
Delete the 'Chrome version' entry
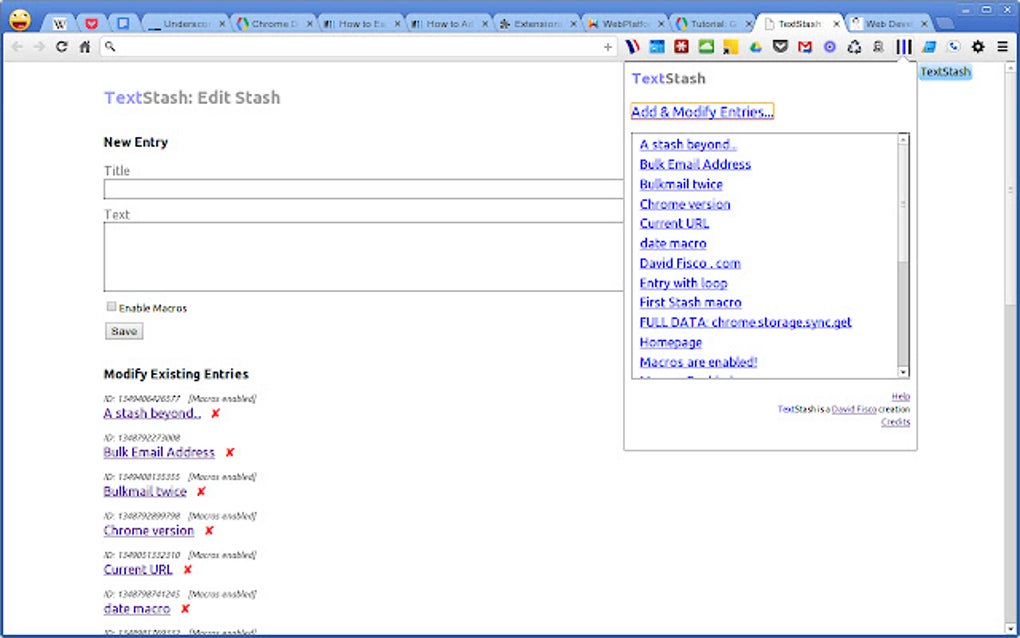208,530
